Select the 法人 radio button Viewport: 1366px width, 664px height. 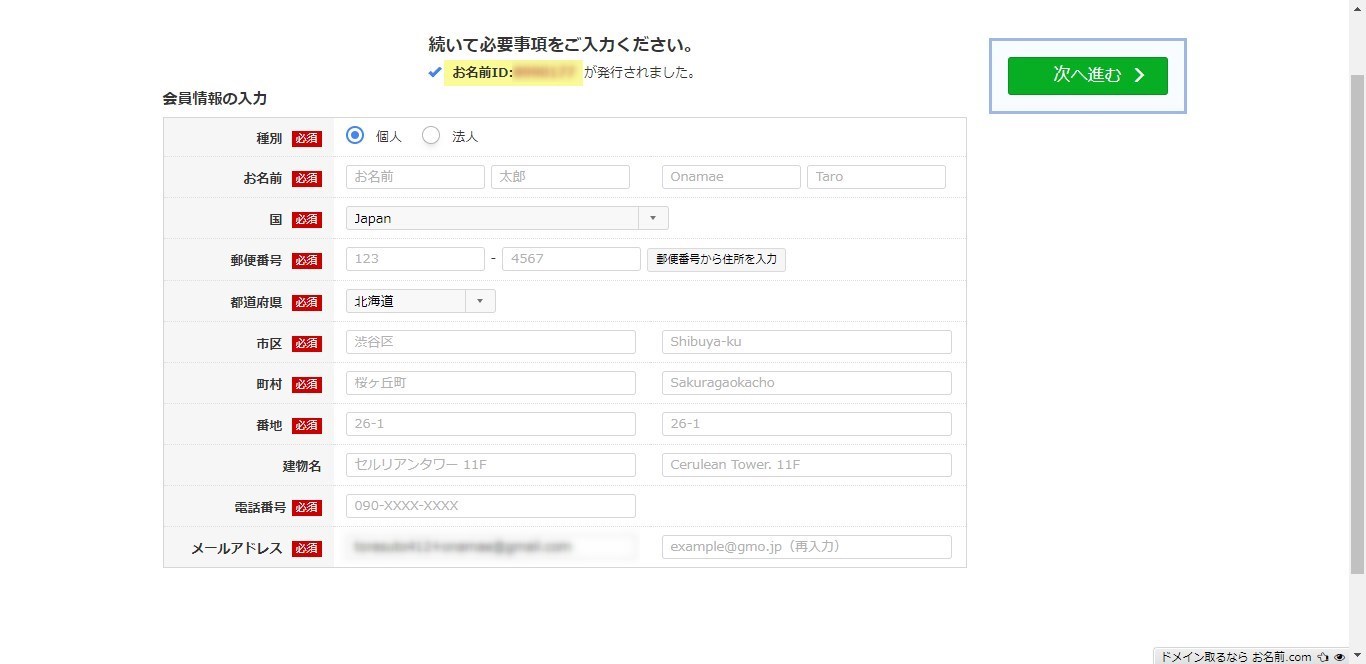pos(430,135)
